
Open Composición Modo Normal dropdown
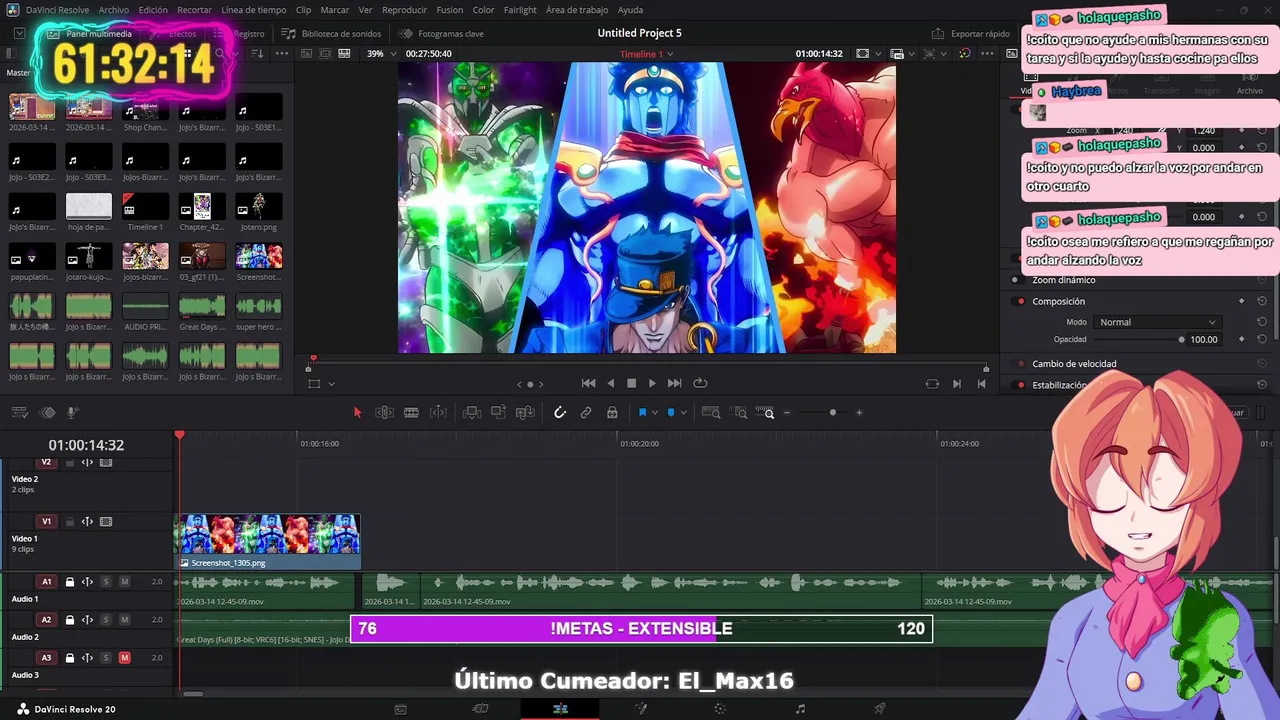(1157, 322)
